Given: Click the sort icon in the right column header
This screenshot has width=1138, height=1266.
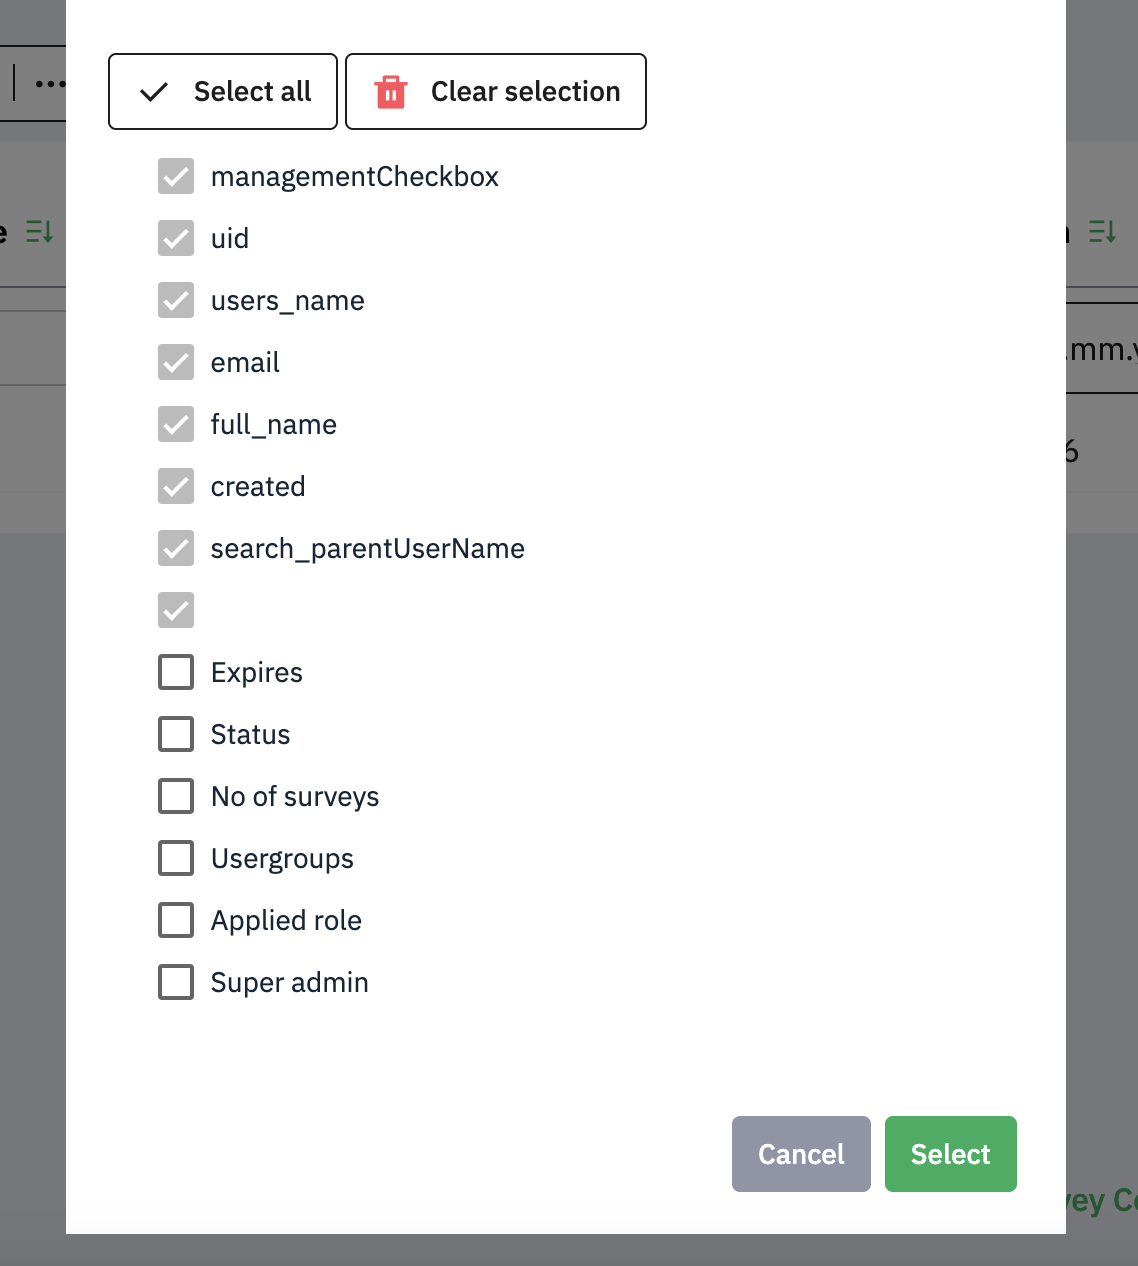Looking at the screenshot, I should pyautogui.click(x=1102, y=232).
